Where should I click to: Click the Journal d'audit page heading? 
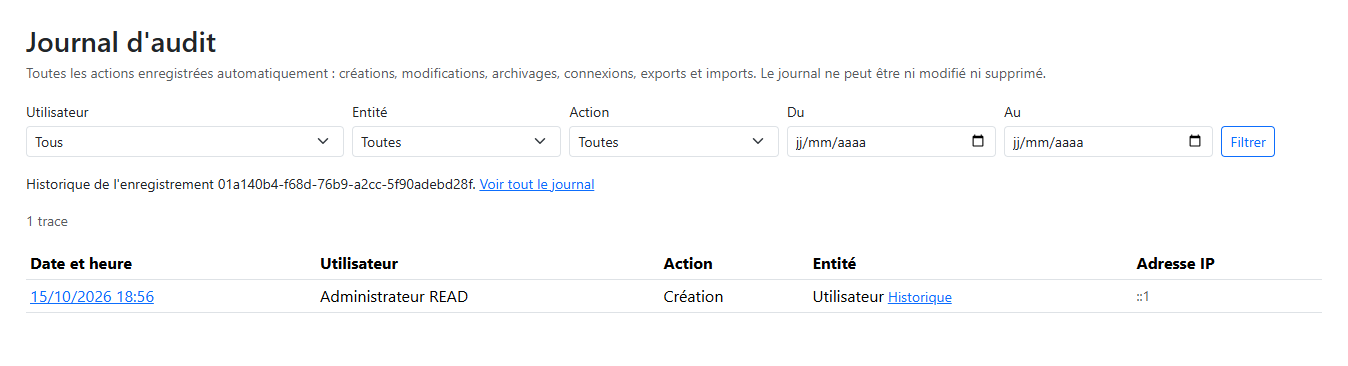[121, 42]
